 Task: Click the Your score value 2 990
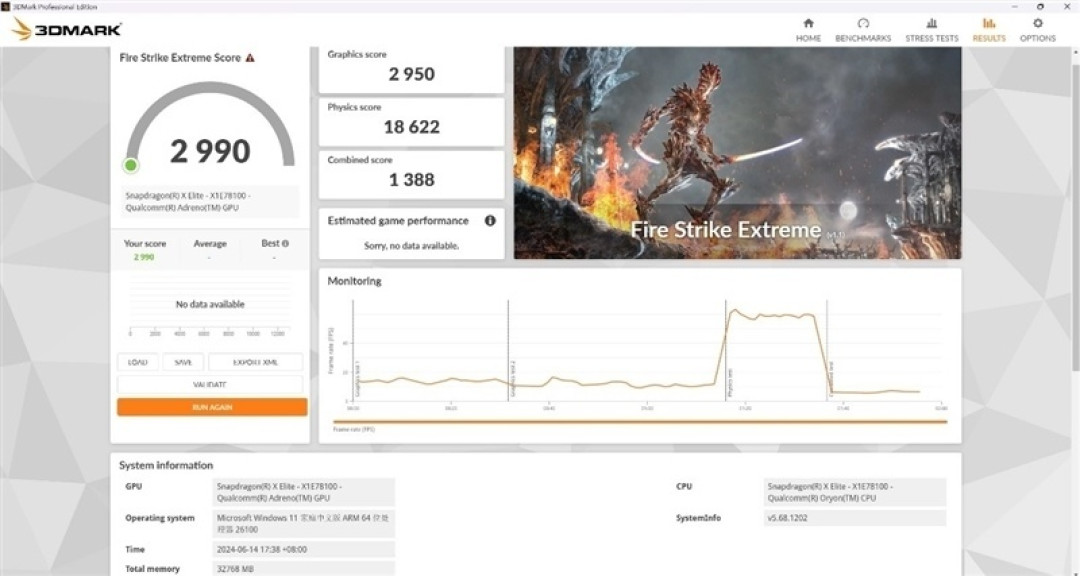pyautogui.click(x=144, y=257)
